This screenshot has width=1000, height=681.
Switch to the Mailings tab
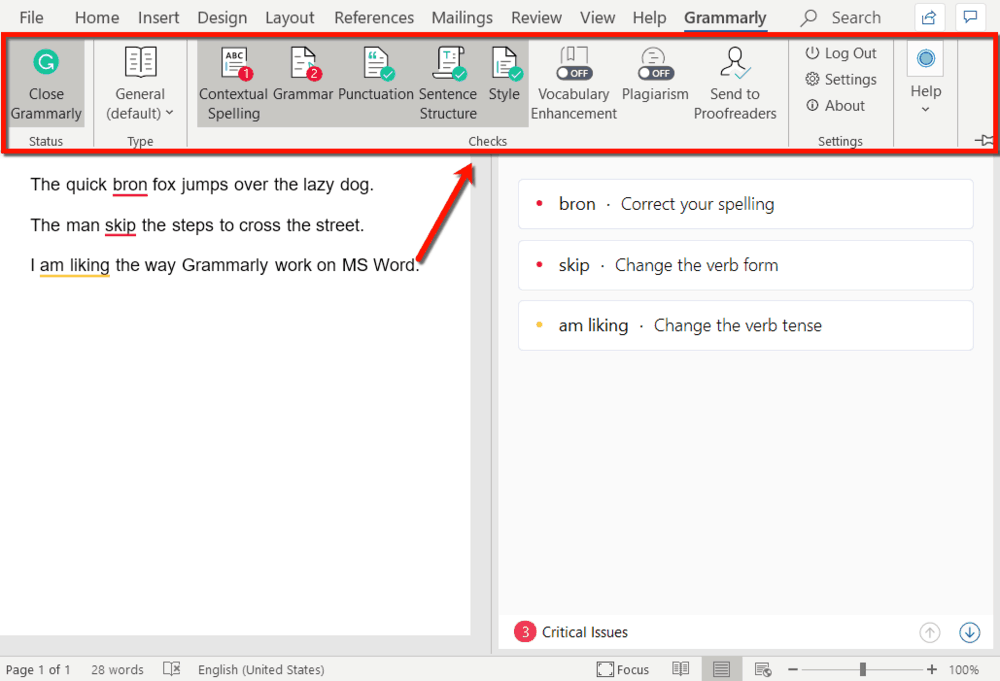point(462,18)
